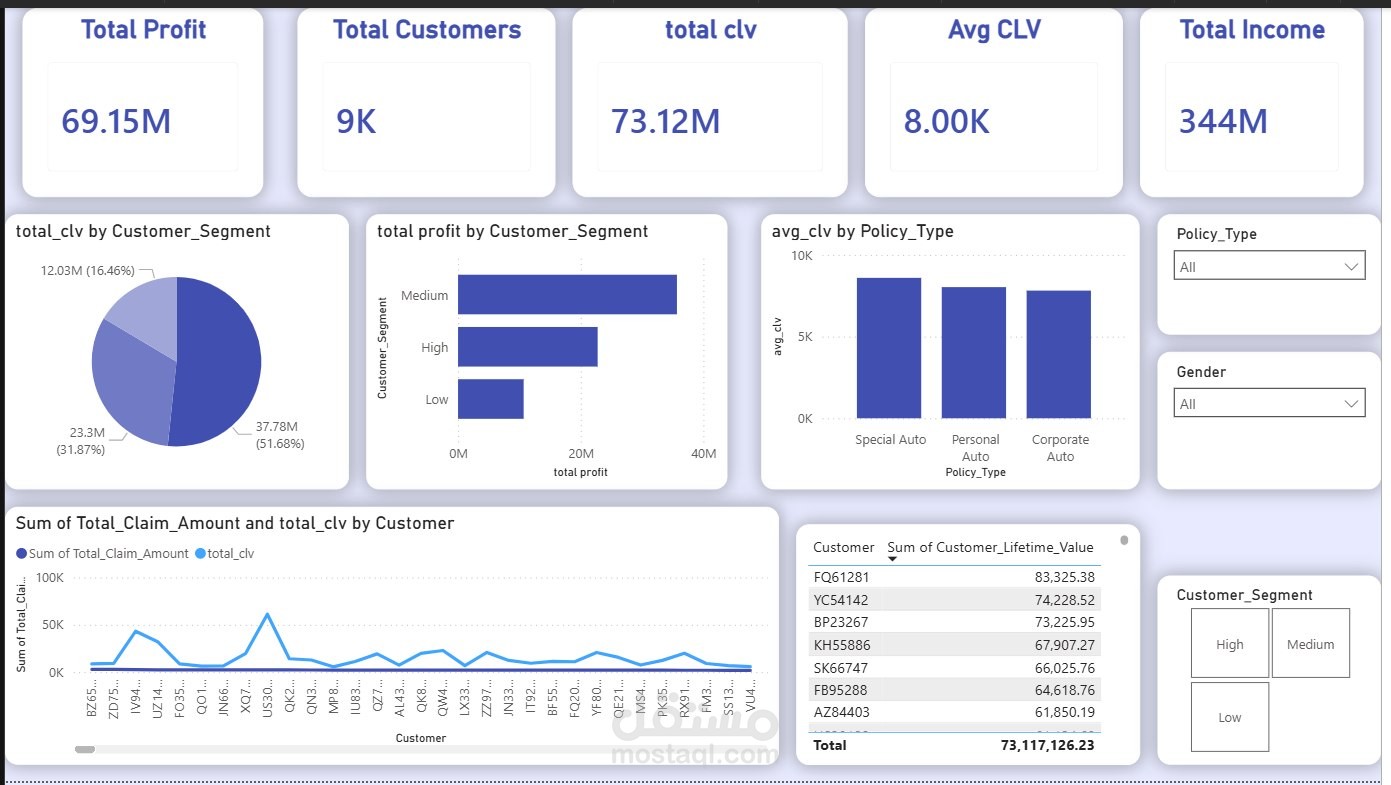Click the US30 peak on the total_clv line
The width and height of the screenshot is (1391, 785).
pos(267,614)
